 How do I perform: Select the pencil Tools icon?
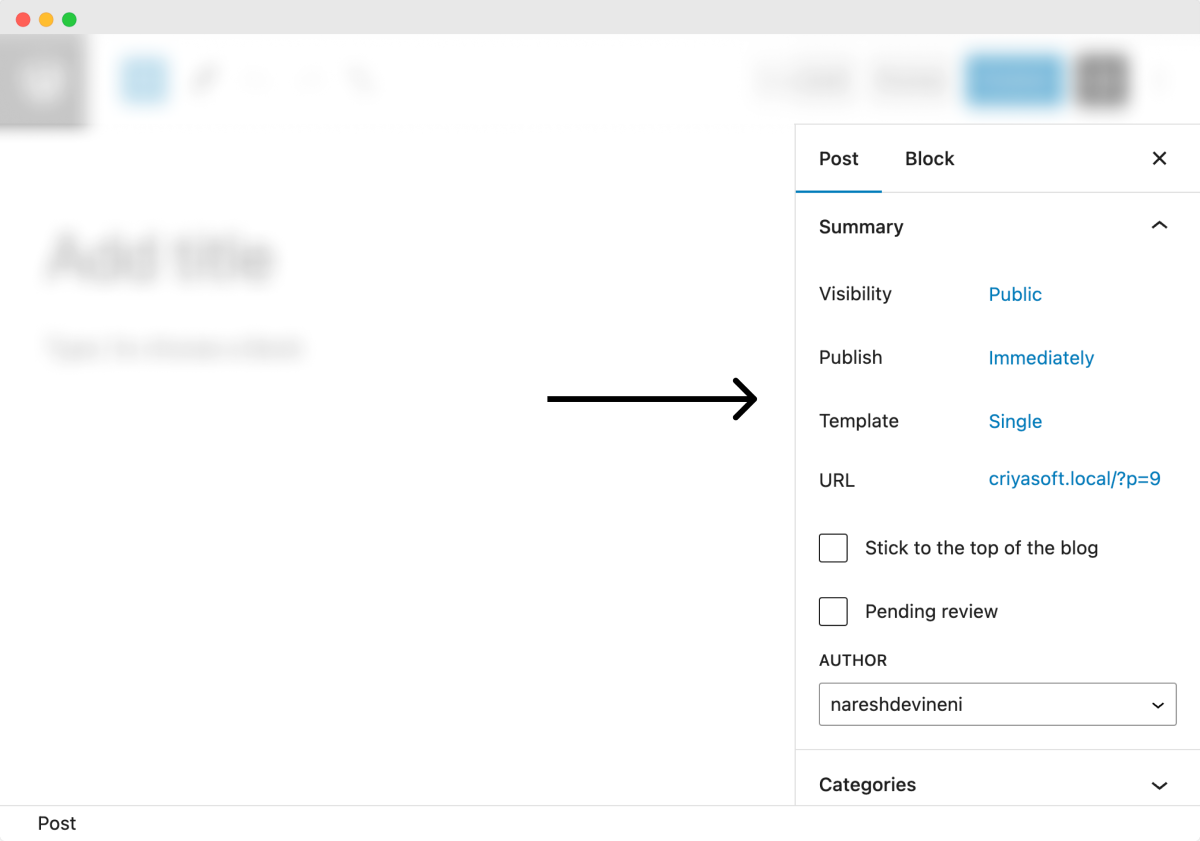point(205,81)
